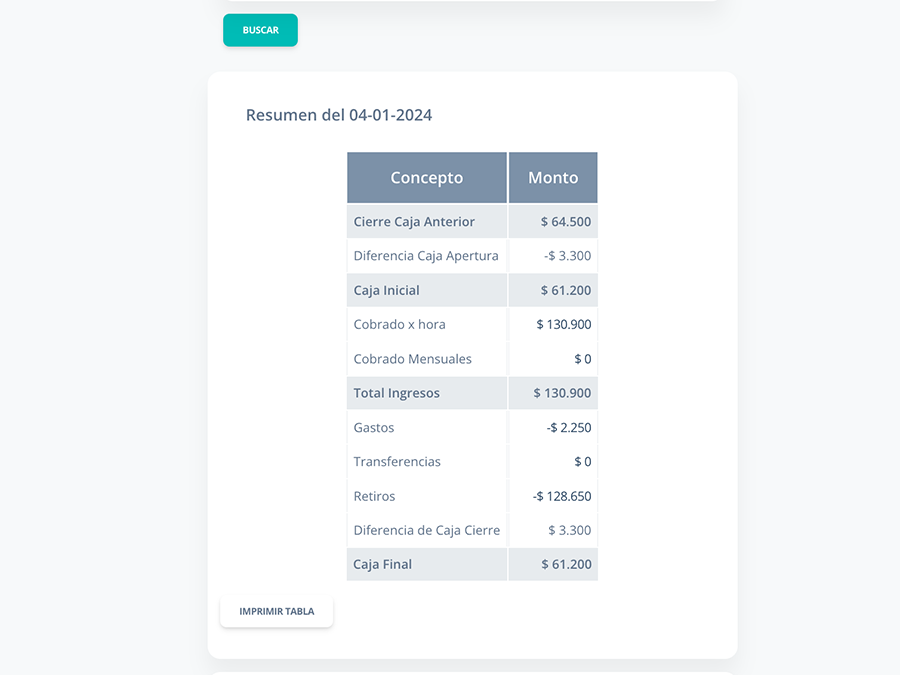Select the Concepto column header
The width and height of the screenshot is (900, 675).
coord(426,178)
